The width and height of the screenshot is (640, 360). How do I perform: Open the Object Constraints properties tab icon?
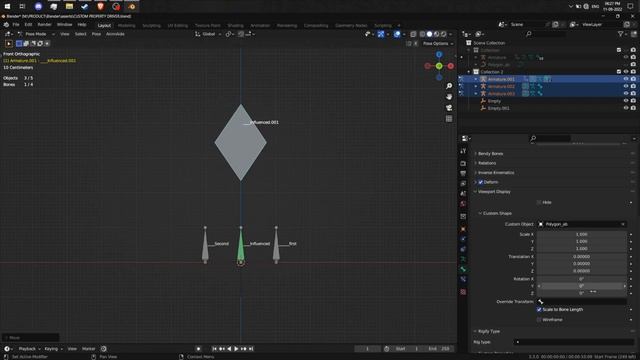[463, 249]
